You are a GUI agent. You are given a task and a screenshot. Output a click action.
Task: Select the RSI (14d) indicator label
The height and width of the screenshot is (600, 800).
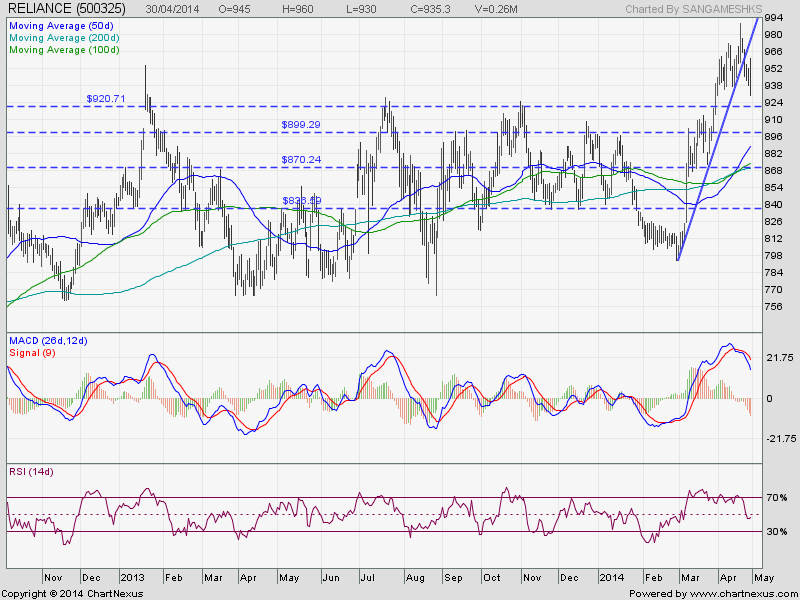(31, 472)
